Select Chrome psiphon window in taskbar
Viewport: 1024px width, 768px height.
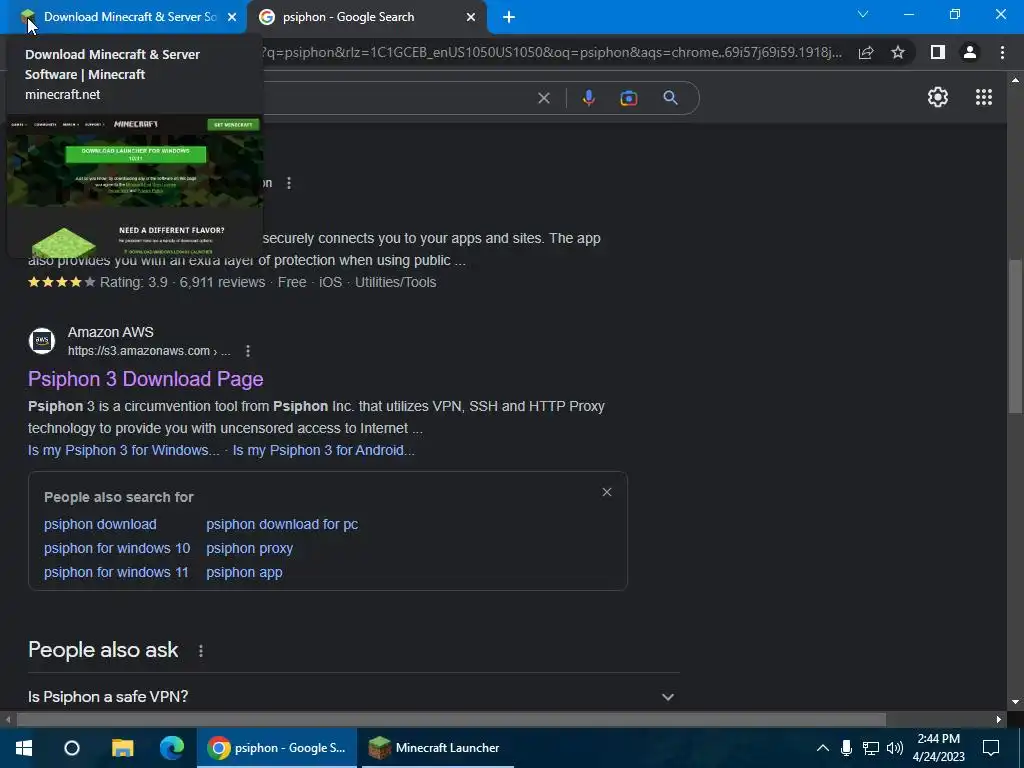[x=277, y=748]
